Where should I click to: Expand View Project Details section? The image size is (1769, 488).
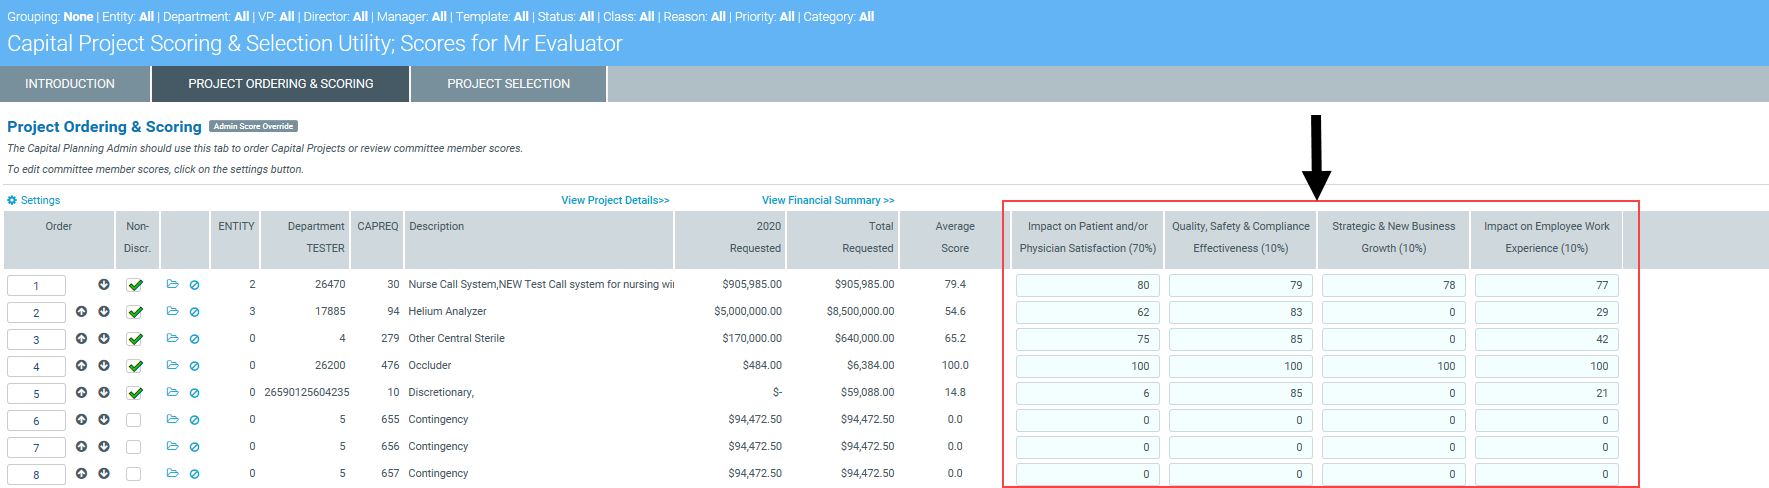coord(615,200)
